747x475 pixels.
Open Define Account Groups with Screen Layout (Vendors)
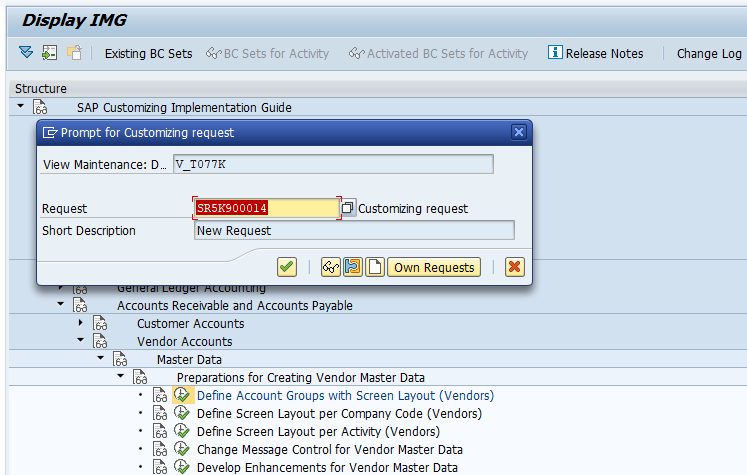click(x=345, y=395)
